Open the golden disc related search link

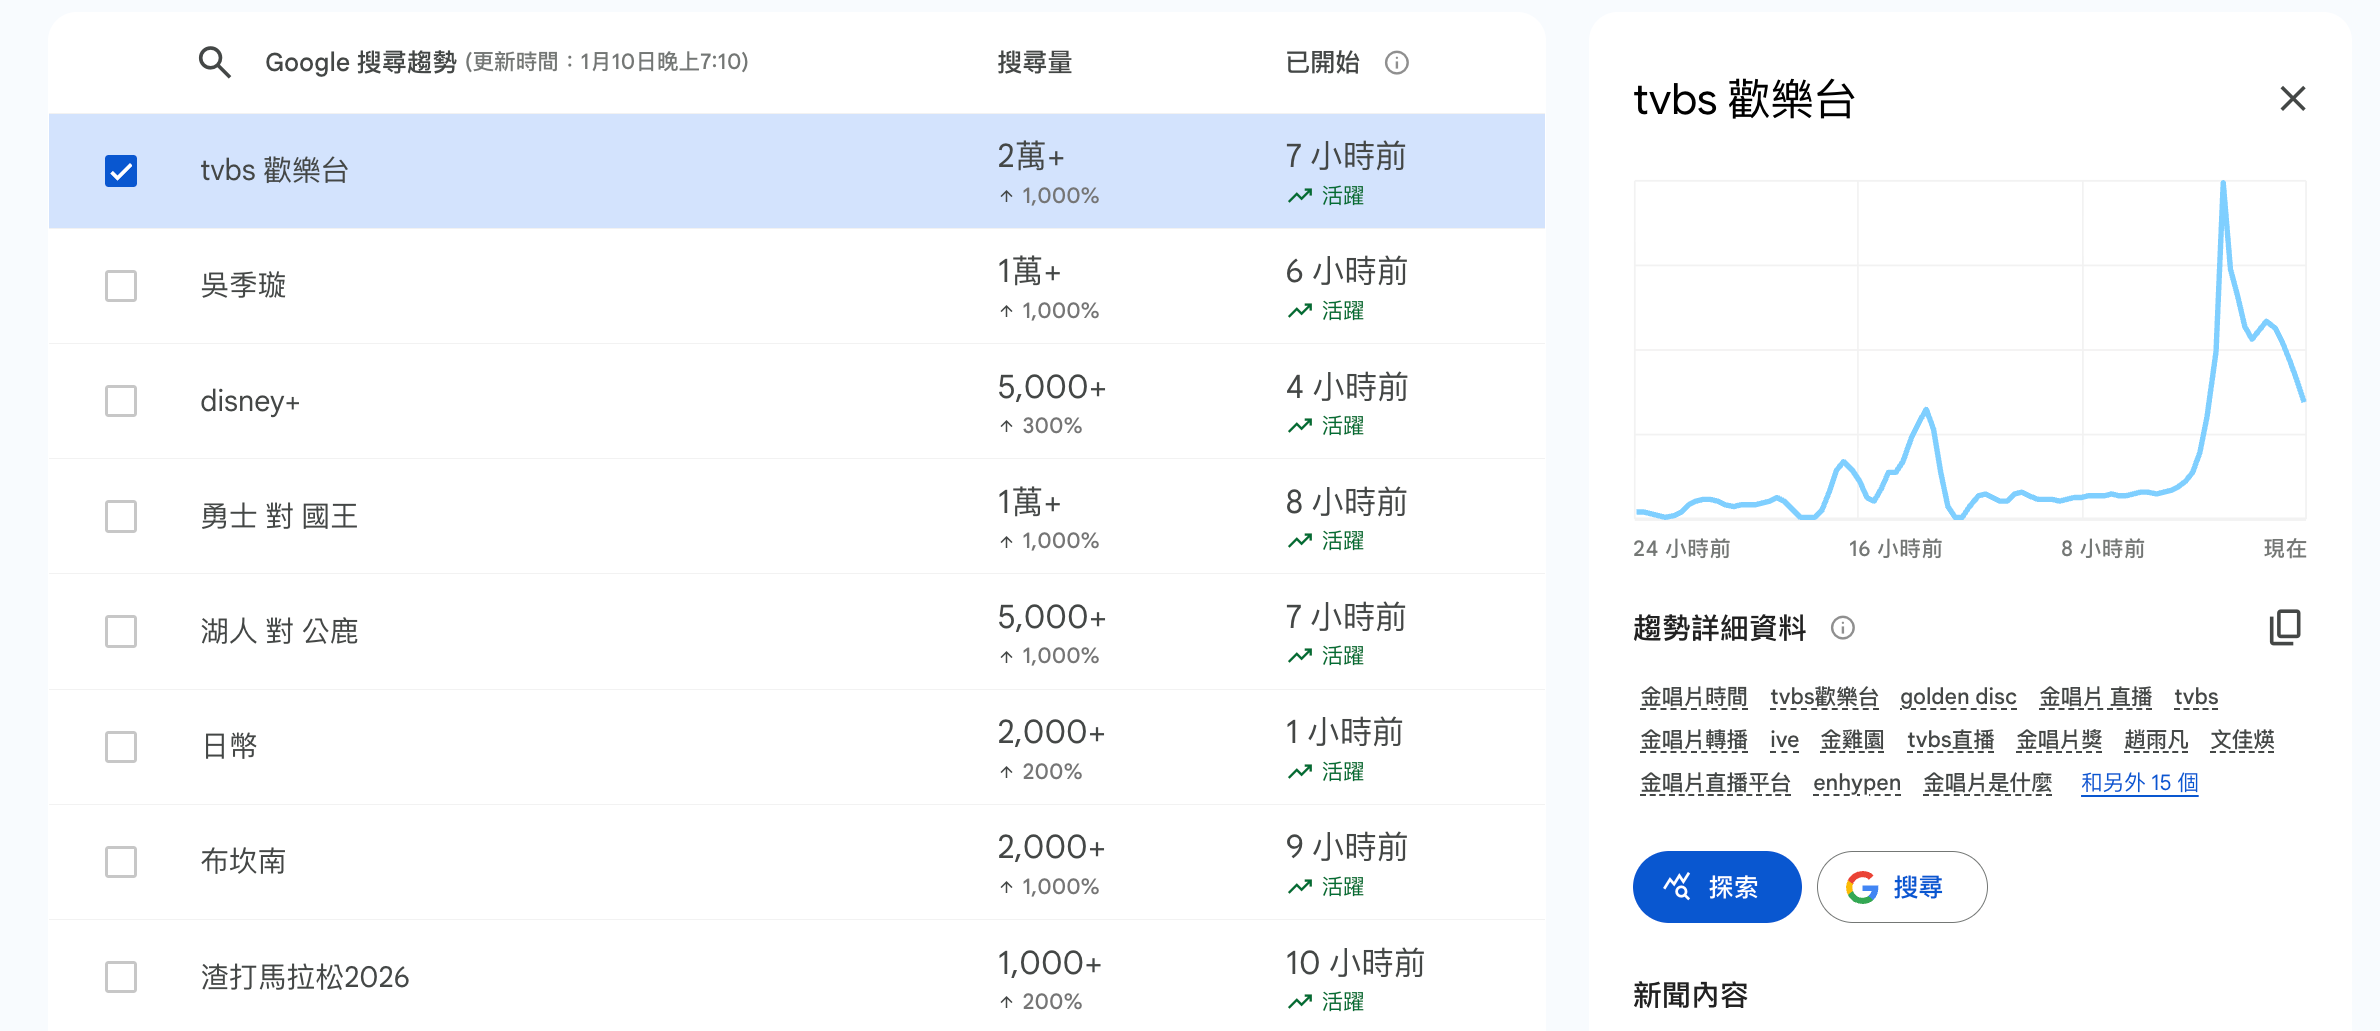click(1957, 697)
